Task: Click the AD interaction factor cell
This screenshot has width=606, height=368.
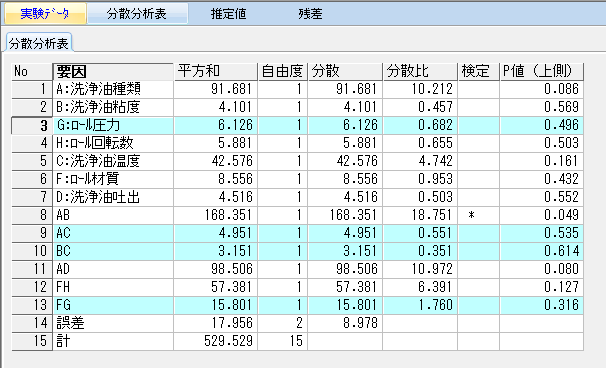Action: (113, 269)
